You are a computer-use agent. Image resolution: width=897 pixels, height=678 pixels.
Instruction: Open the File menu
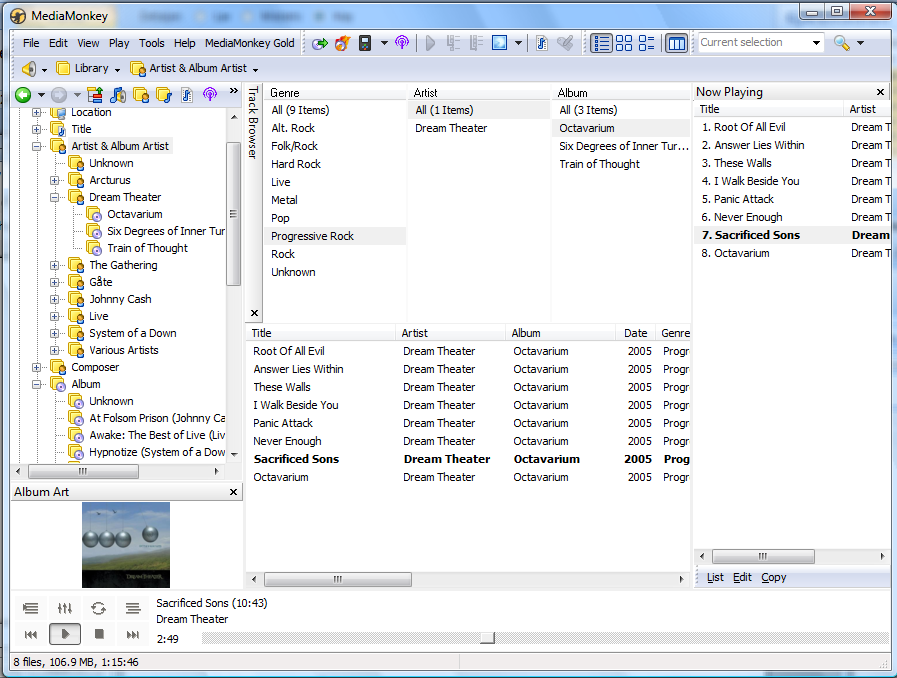coord(31,43)
